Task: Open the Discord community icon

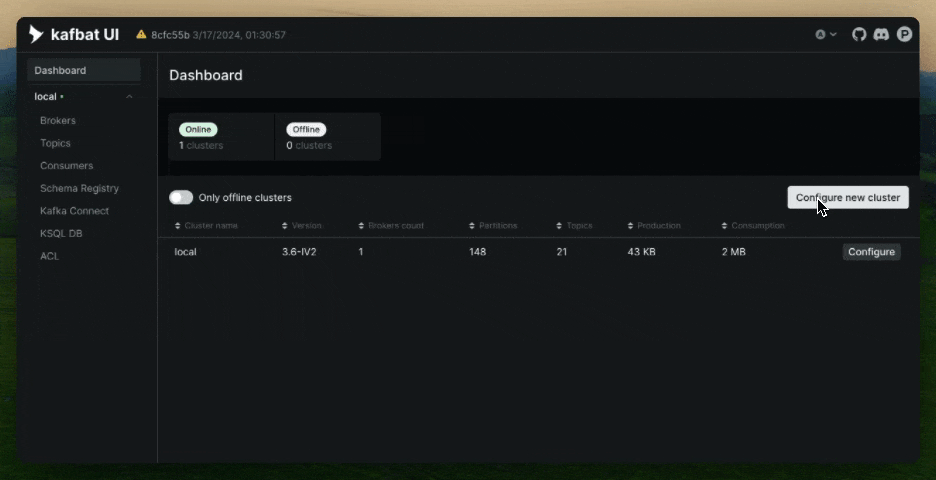Action: coord(881,35)
